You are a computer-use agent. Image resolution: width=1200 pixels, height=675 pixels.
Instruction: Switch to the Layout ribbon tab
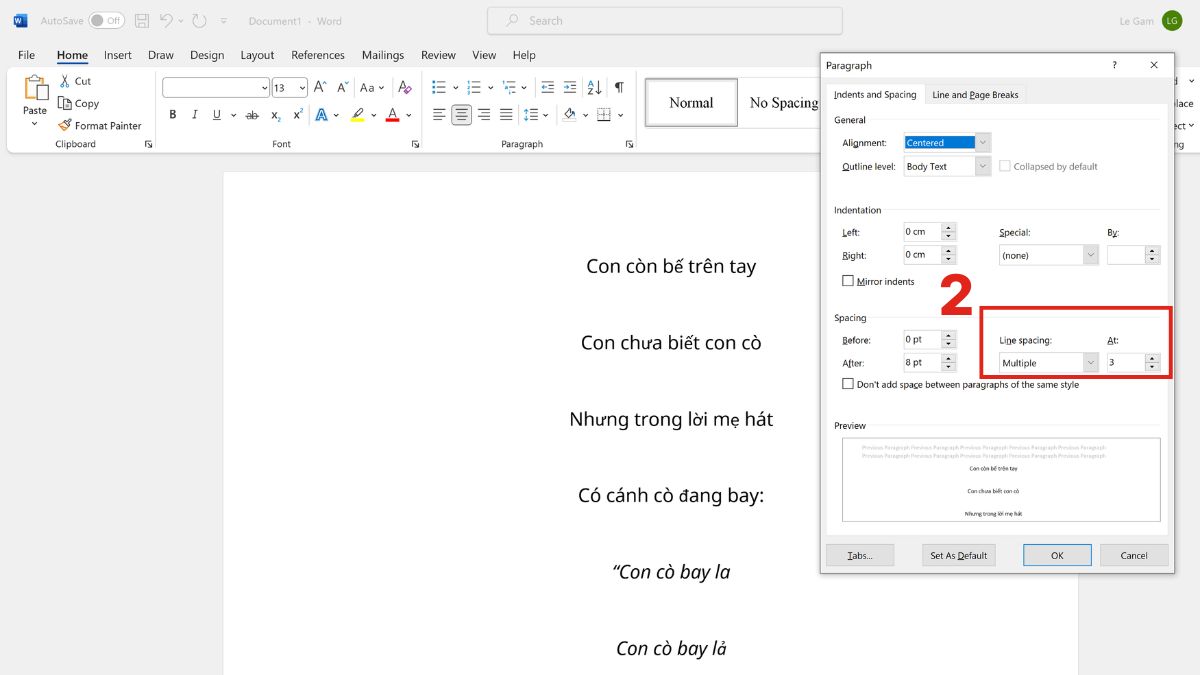click(x=257, y=55)
